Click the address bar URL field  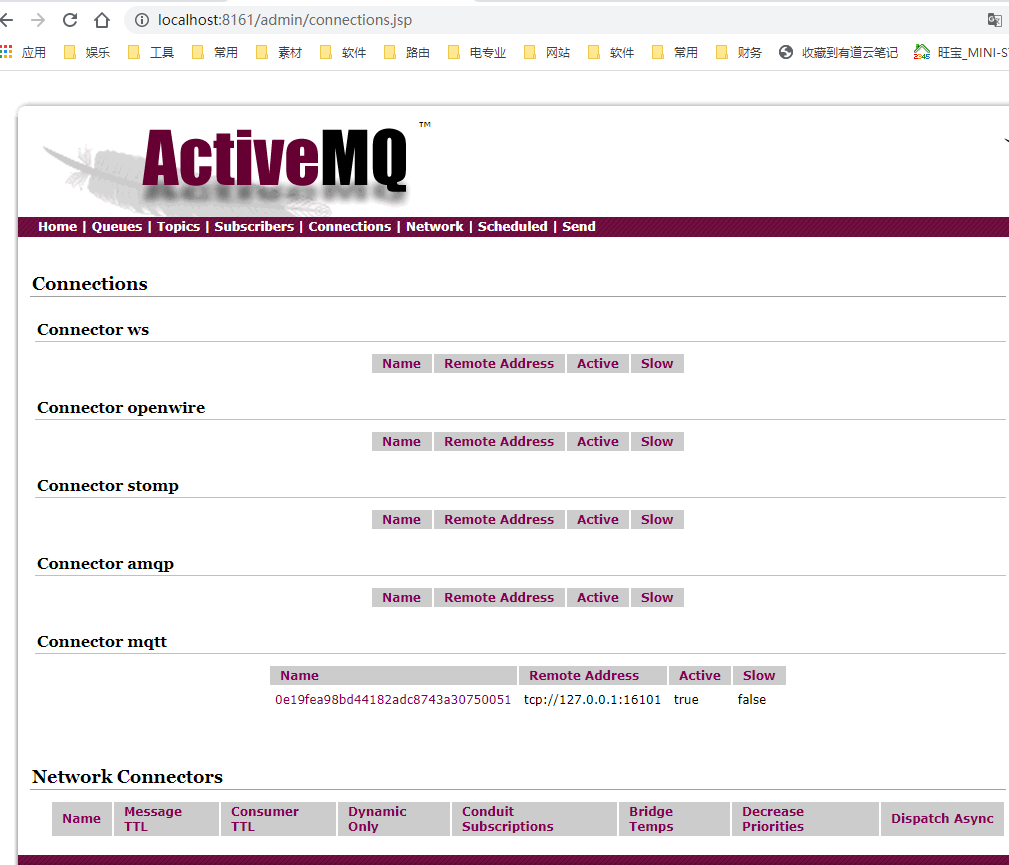tap(500, 20)
